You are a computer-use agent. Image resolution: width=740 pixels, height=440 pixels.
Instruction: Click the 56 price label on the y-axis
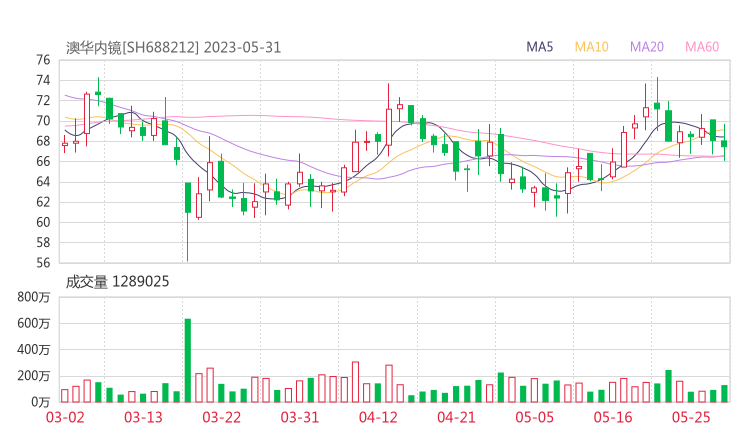pos(43,263)
